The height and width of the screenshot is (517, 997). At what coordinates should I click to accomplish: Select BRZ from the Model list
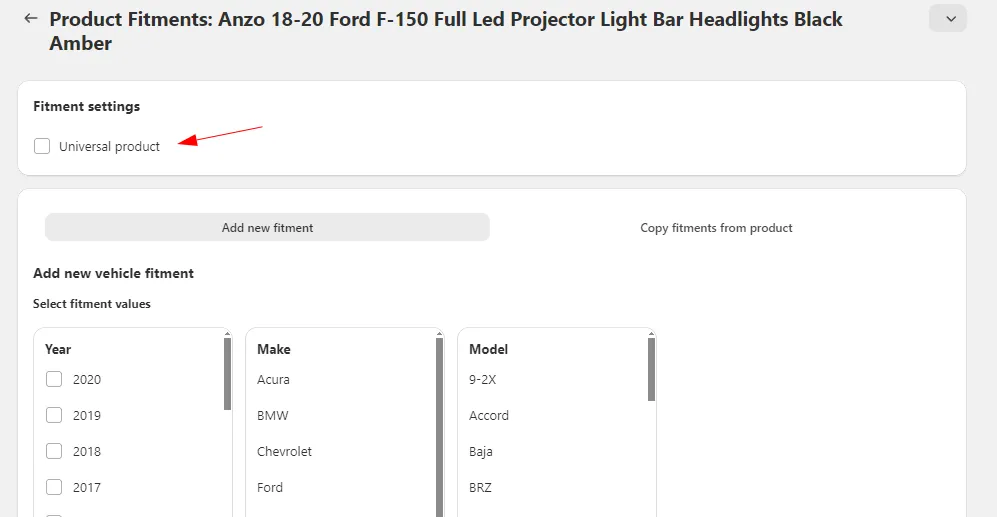click(x=480, y=488)
